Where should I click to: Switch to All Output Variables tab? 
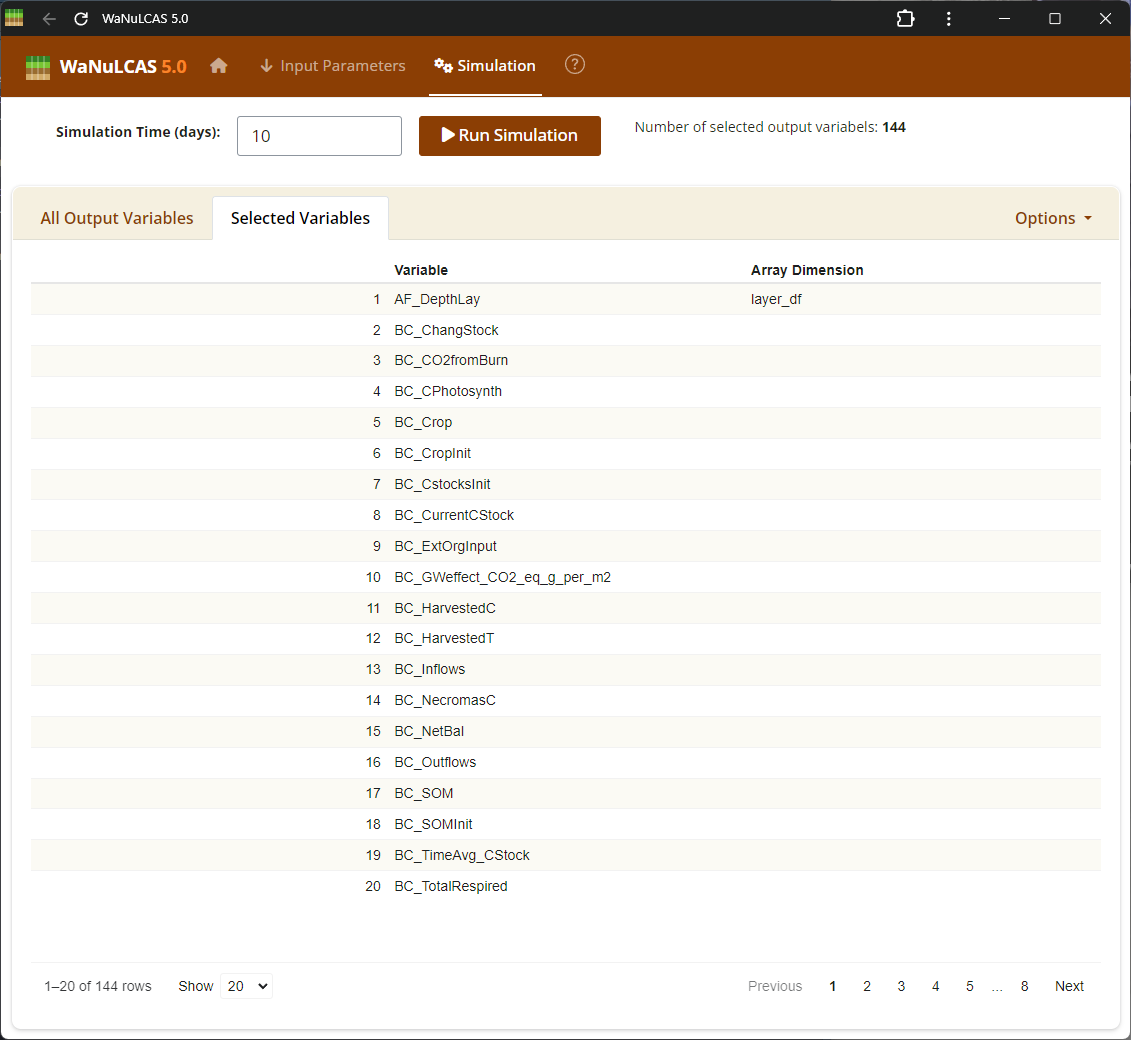coord(117,218)
